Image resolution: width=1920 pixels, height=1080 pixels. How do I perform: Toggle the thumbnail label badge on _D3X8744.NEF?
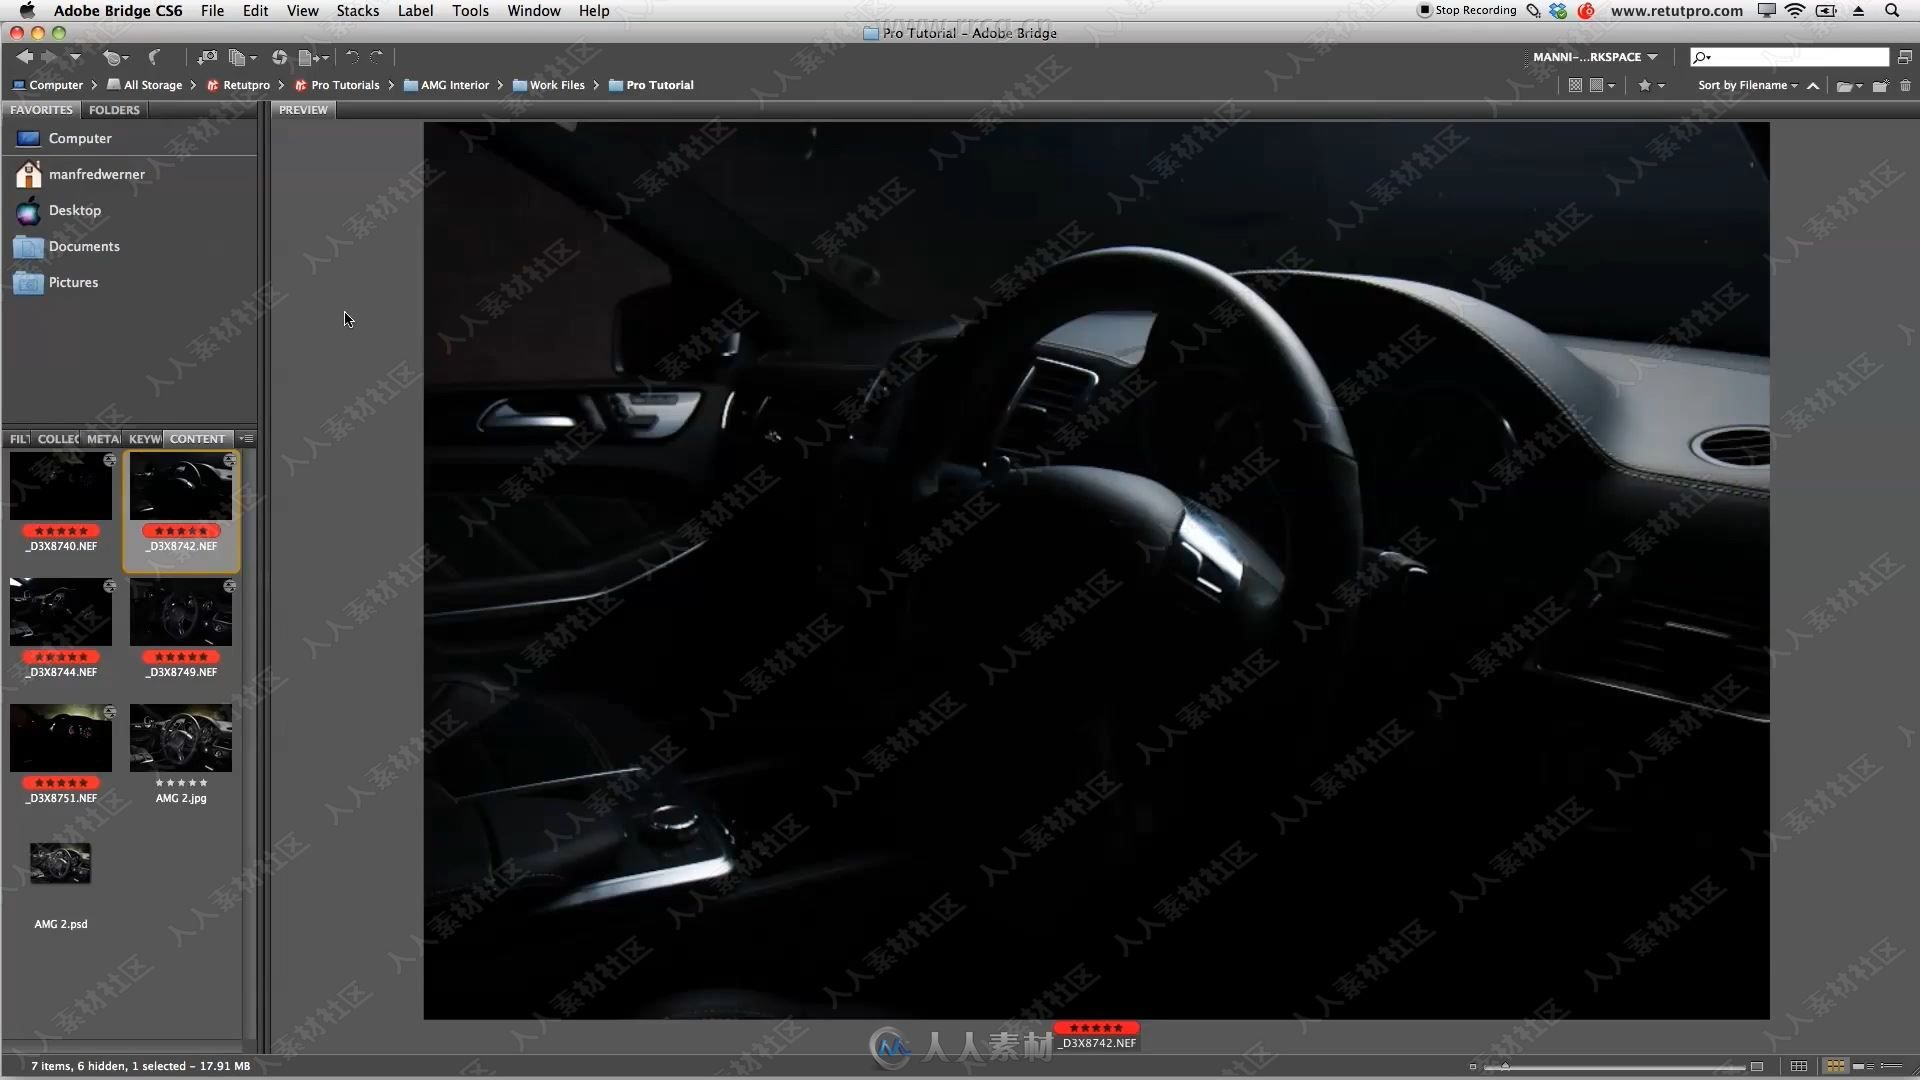click(62, 657)
